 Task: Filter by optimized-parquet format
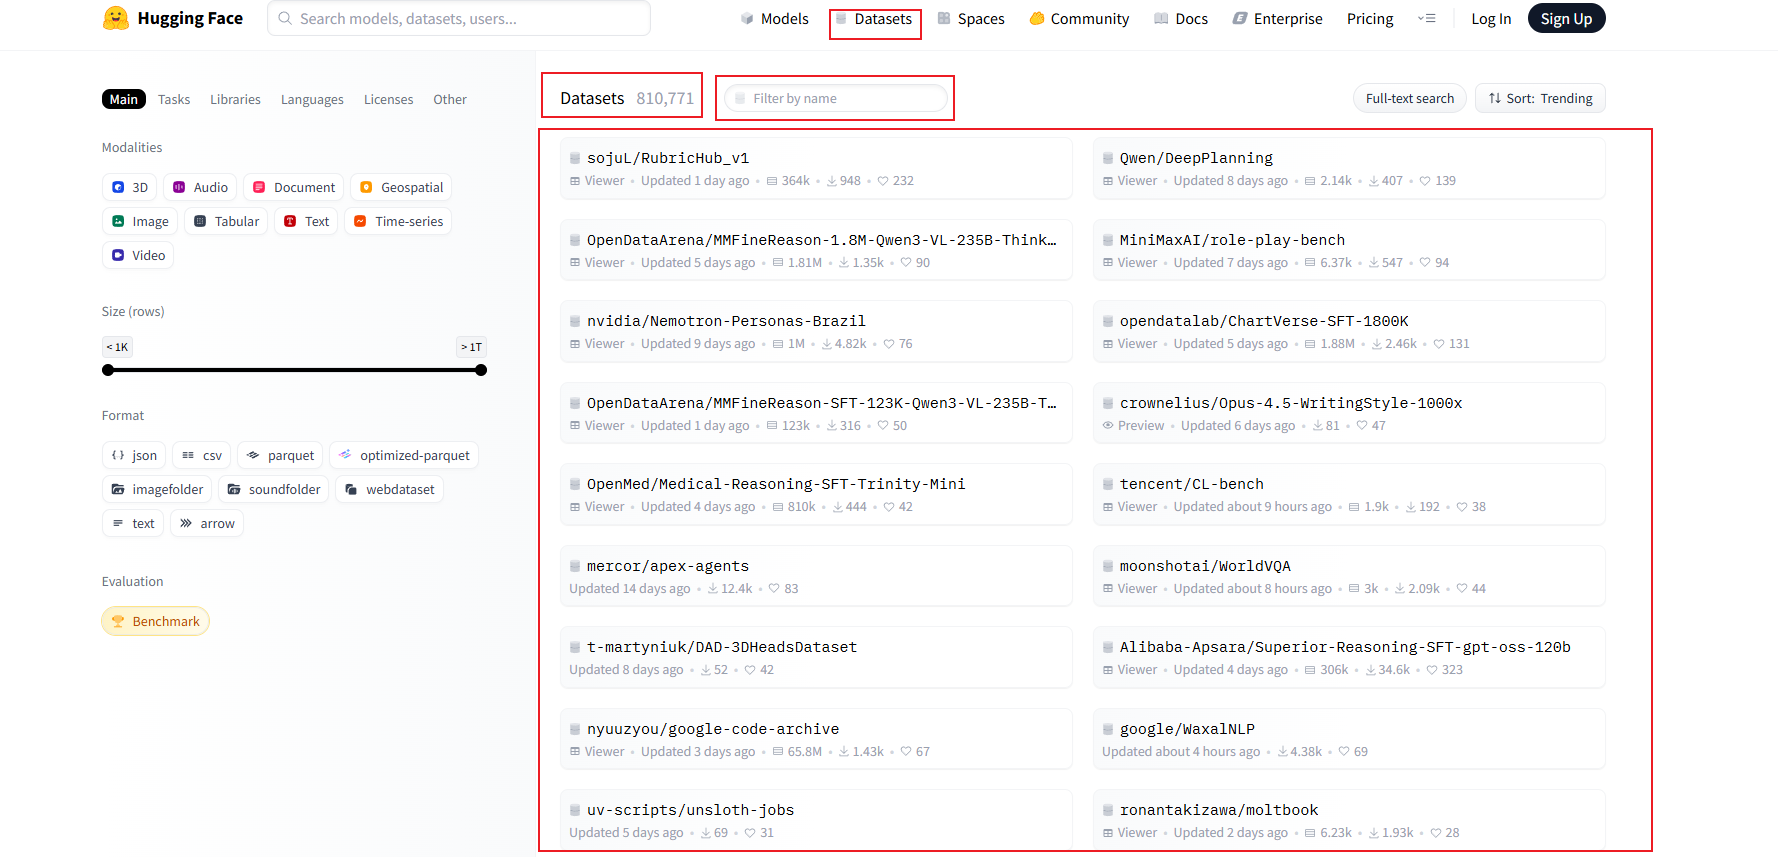pos(404,455)
